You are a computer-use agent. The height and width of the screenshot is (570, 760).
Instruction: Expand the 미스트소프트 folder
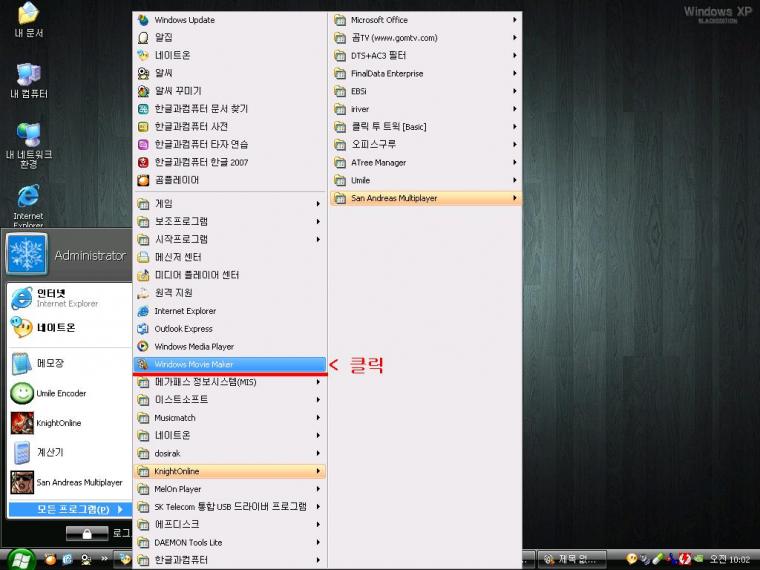pyautogui.click(x=229, y=400)
